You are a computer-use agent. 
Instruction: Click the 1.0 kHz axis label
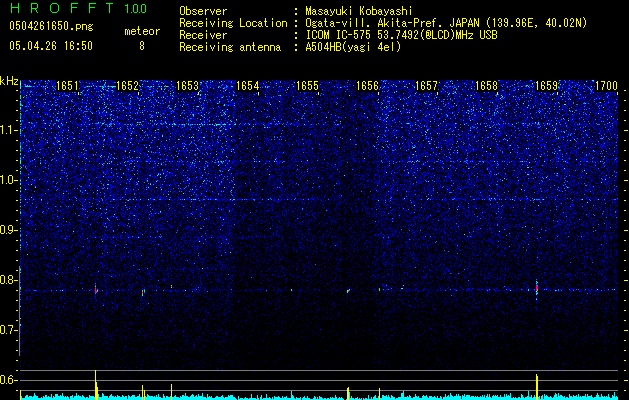(9, 180)
